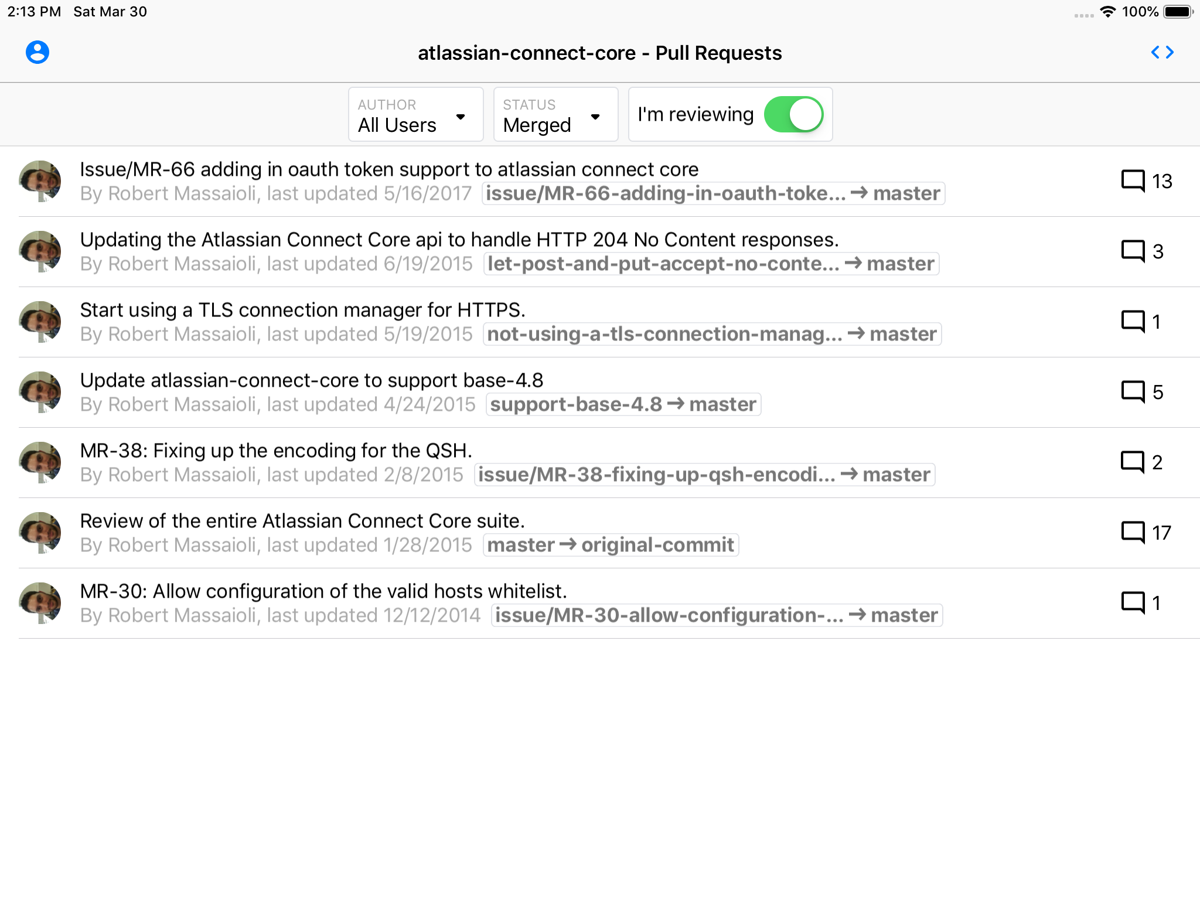Click Robert Massaioli's avatar on the first PR
Image resolution: width=1200 pixels, height=900 pixels.
coord(40,181)
